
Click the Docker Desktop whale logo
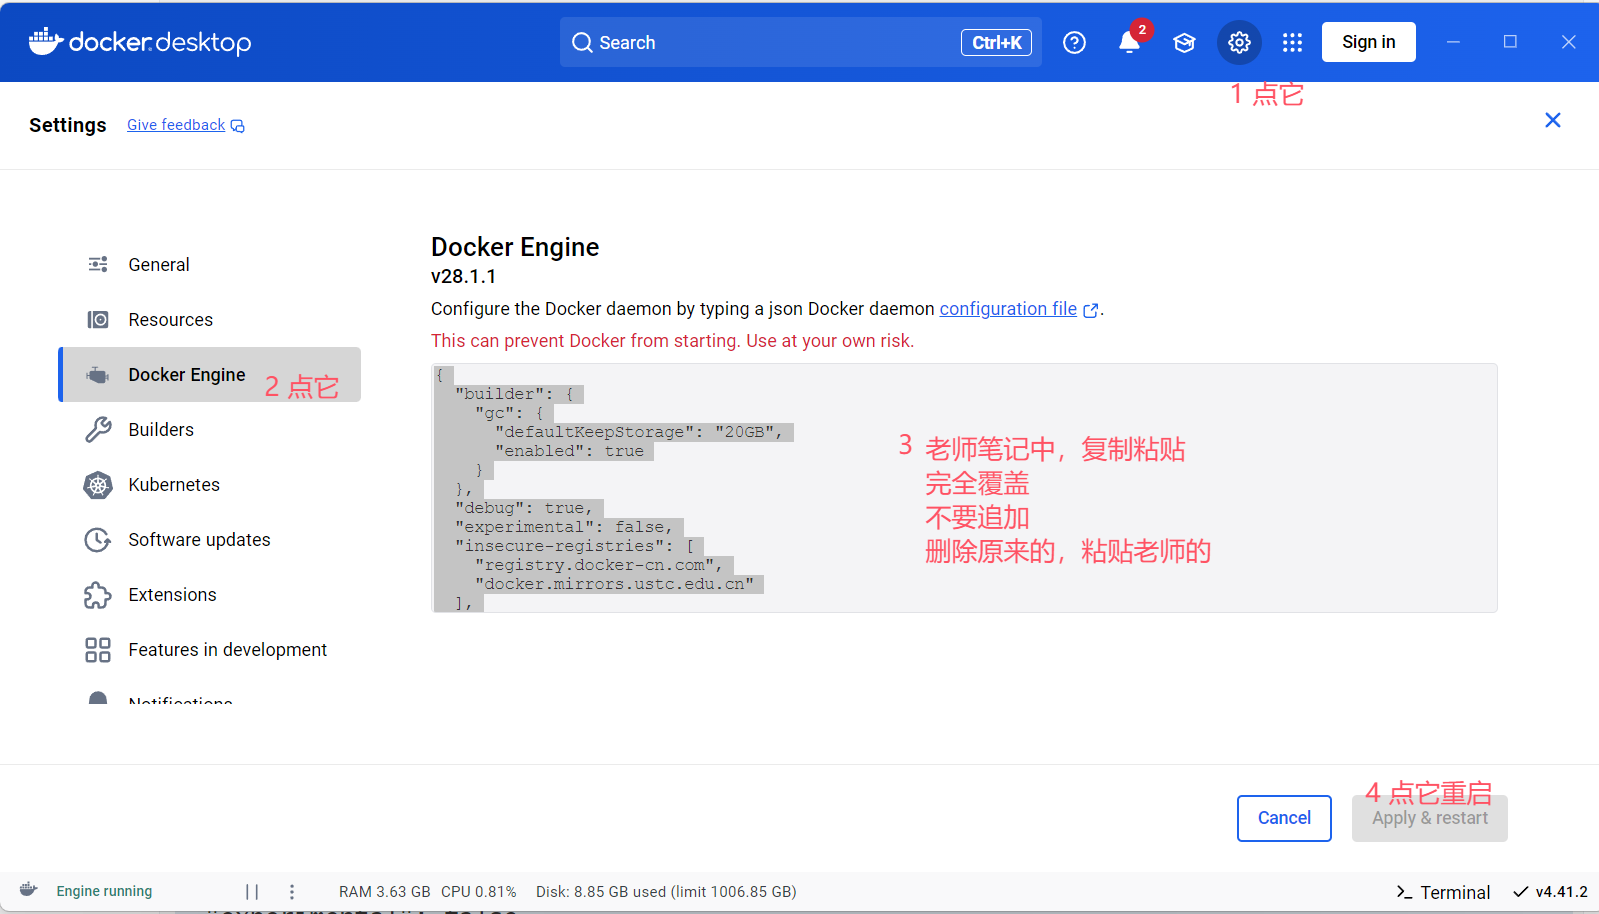pos(46,41)
